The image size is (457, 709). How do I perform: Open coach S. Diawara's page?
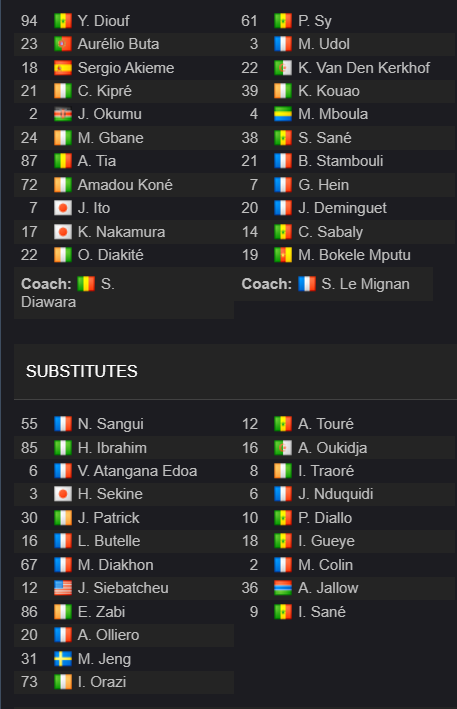coord(68,293)
